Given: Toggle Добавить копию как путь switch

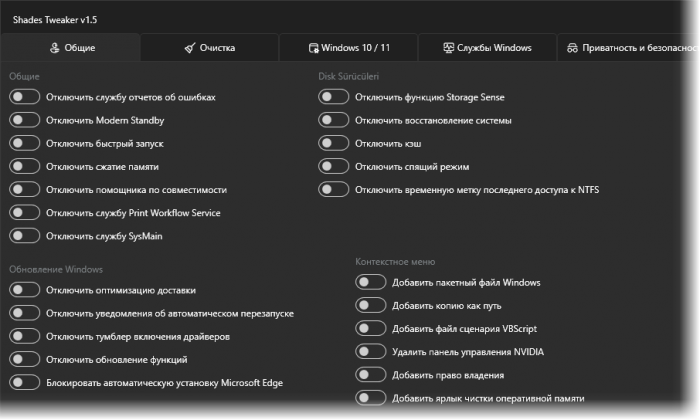Looking at the screenshot, I should pyautogui.click(x=370, y=305).
